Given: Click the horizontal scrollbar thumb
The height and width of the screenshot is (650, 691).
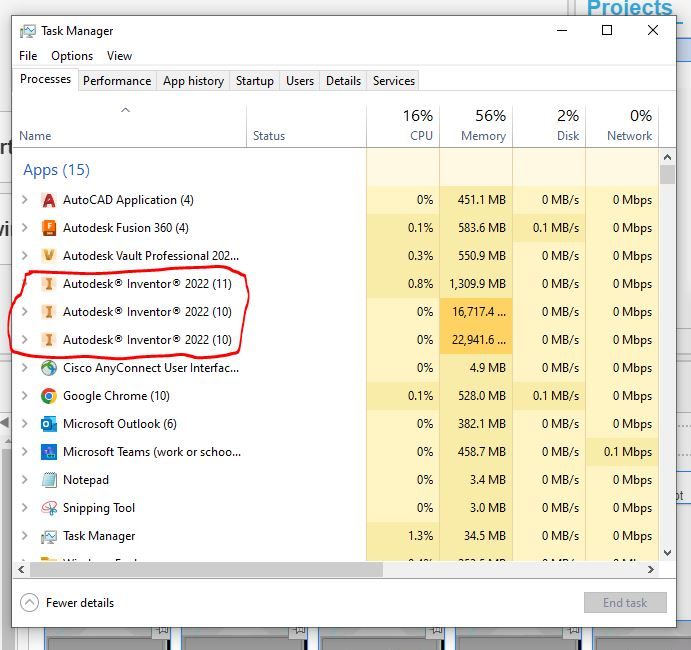Looking at the screenshot, I should (x=206, y=569).
